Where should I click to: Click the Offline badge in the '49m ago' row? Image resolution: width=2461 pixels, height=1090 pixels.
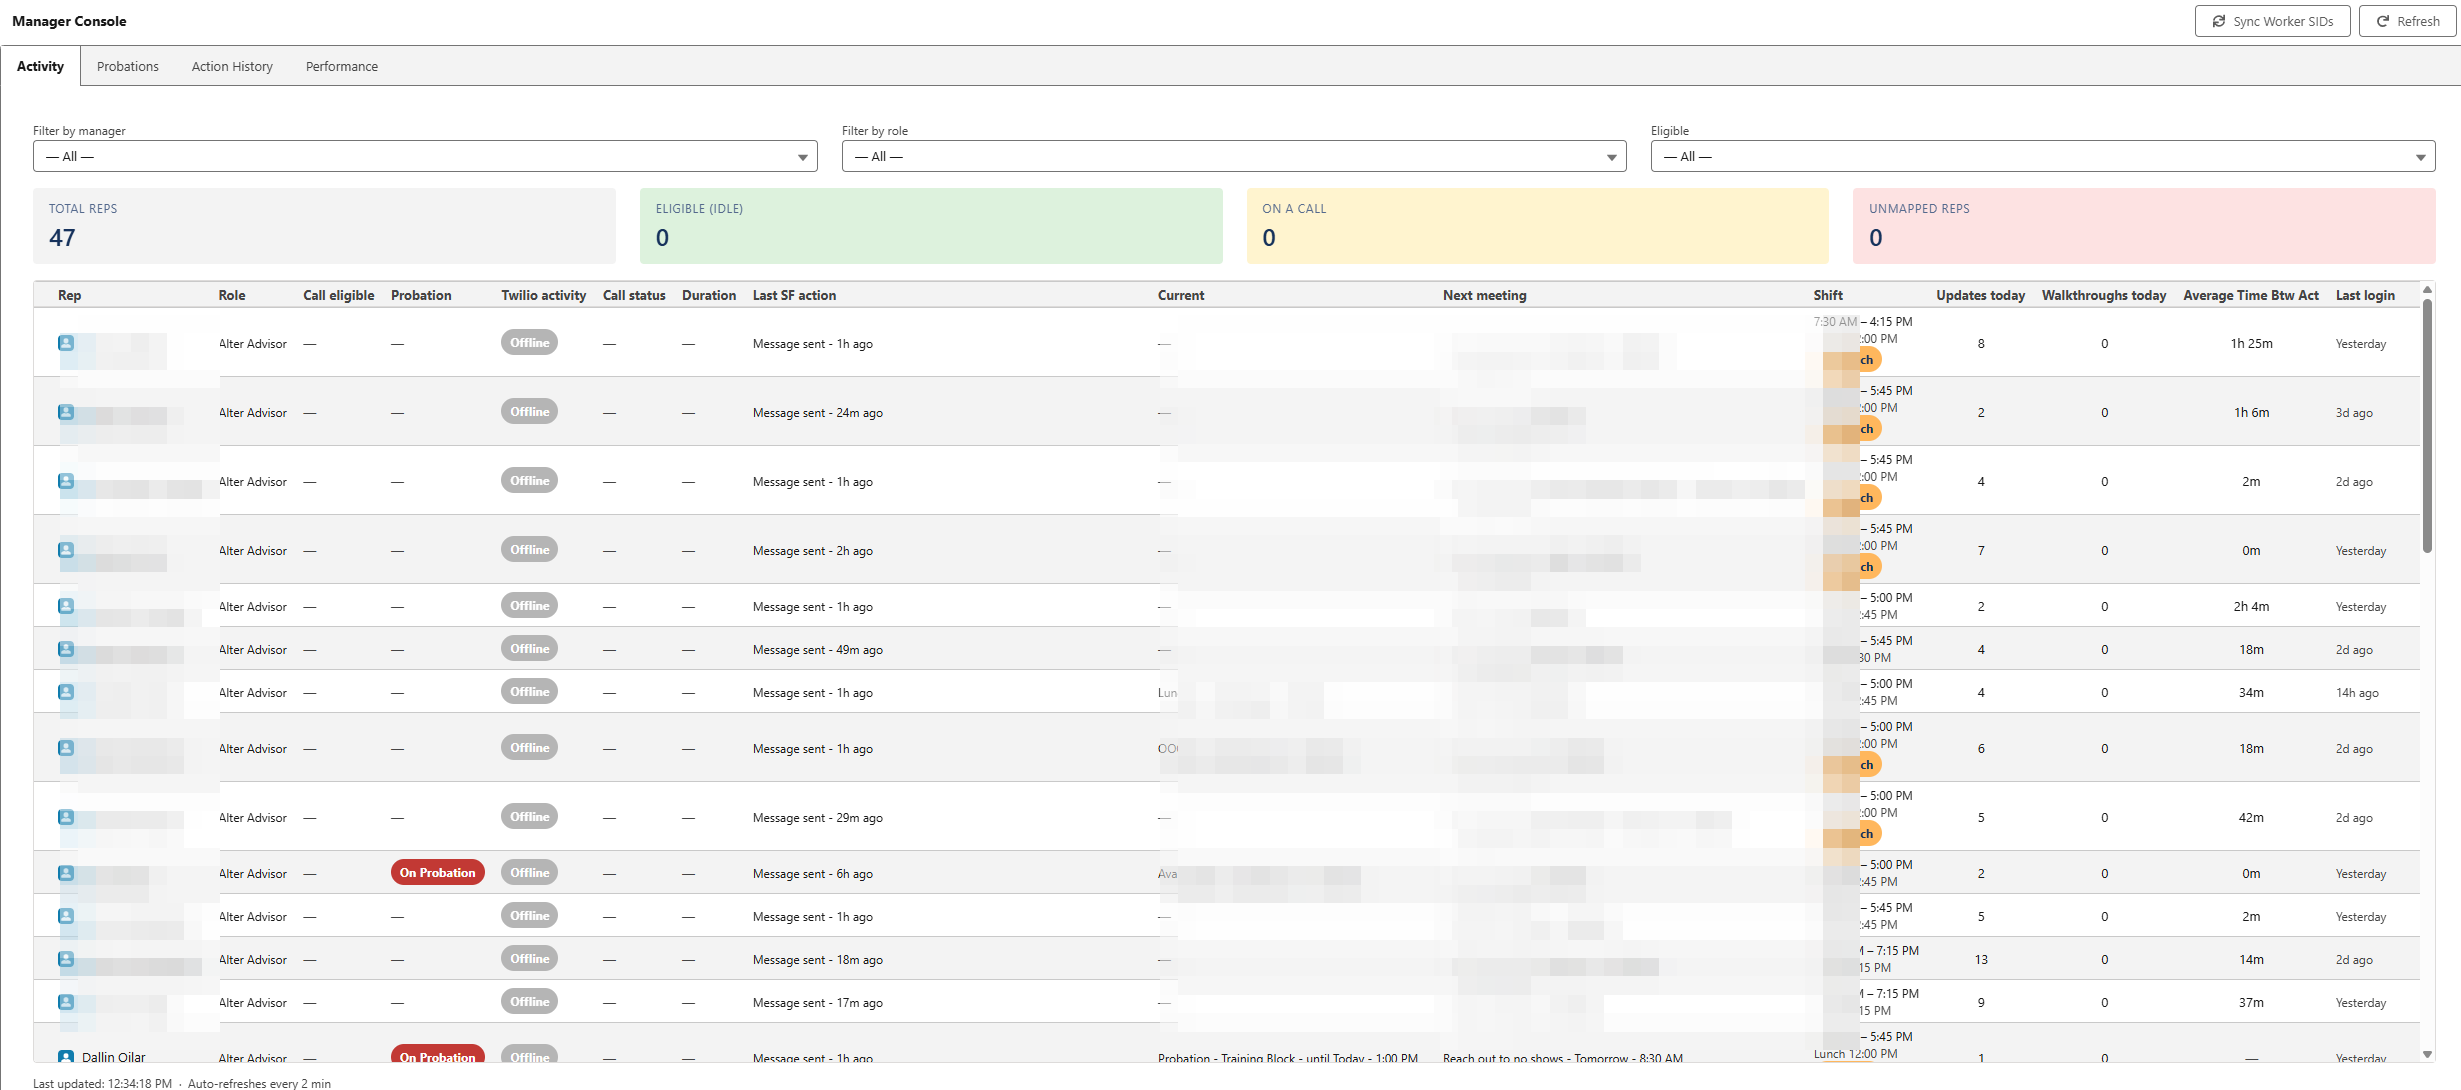tap(529, 649)
